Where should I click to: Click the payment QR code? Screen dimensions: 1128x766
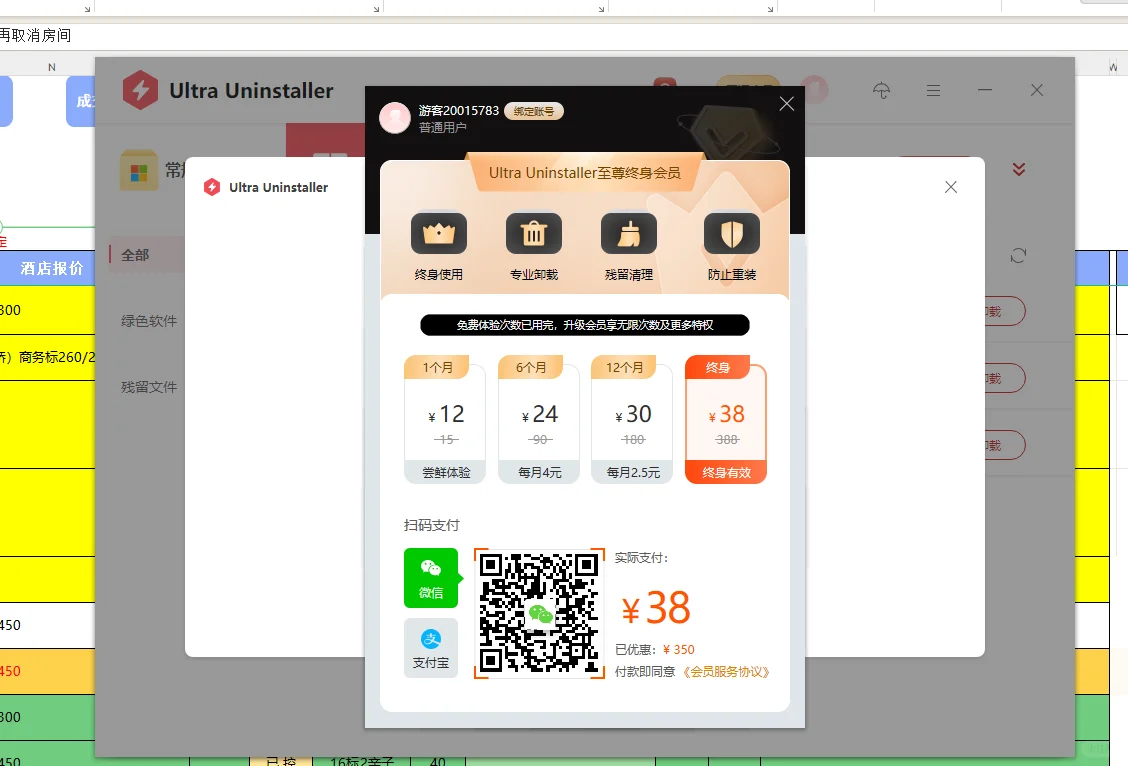click(x=539, y=613)
